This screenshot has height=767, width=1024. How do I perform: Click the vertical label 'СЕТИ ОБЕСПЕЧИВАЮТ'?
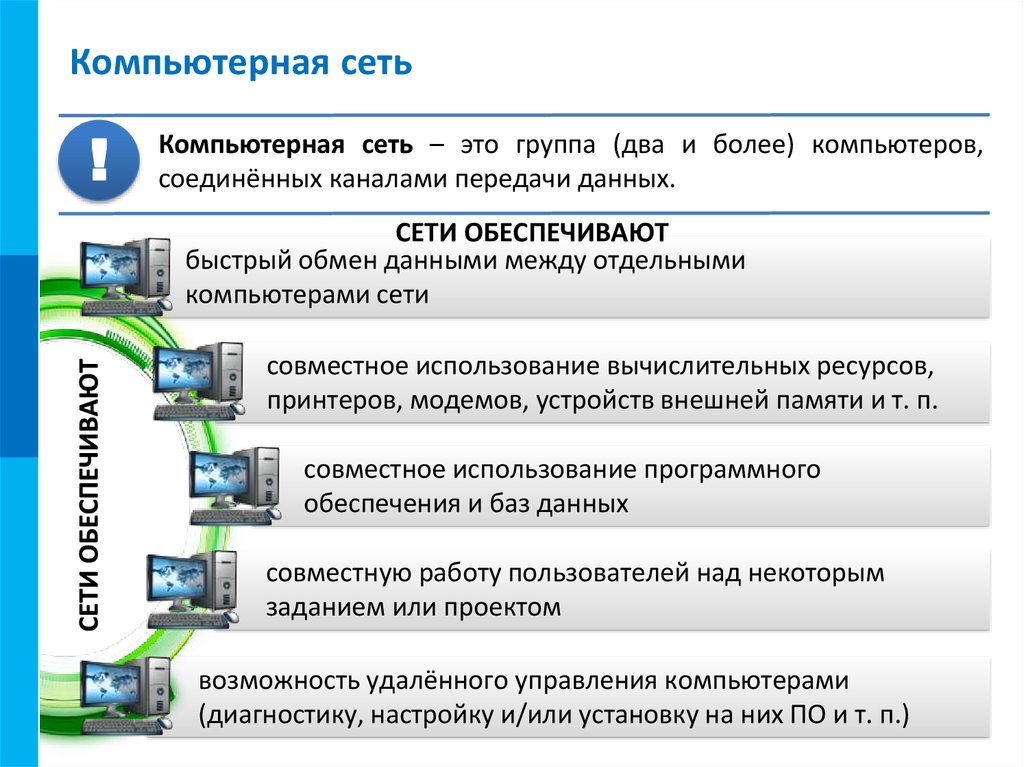(89, 495)
